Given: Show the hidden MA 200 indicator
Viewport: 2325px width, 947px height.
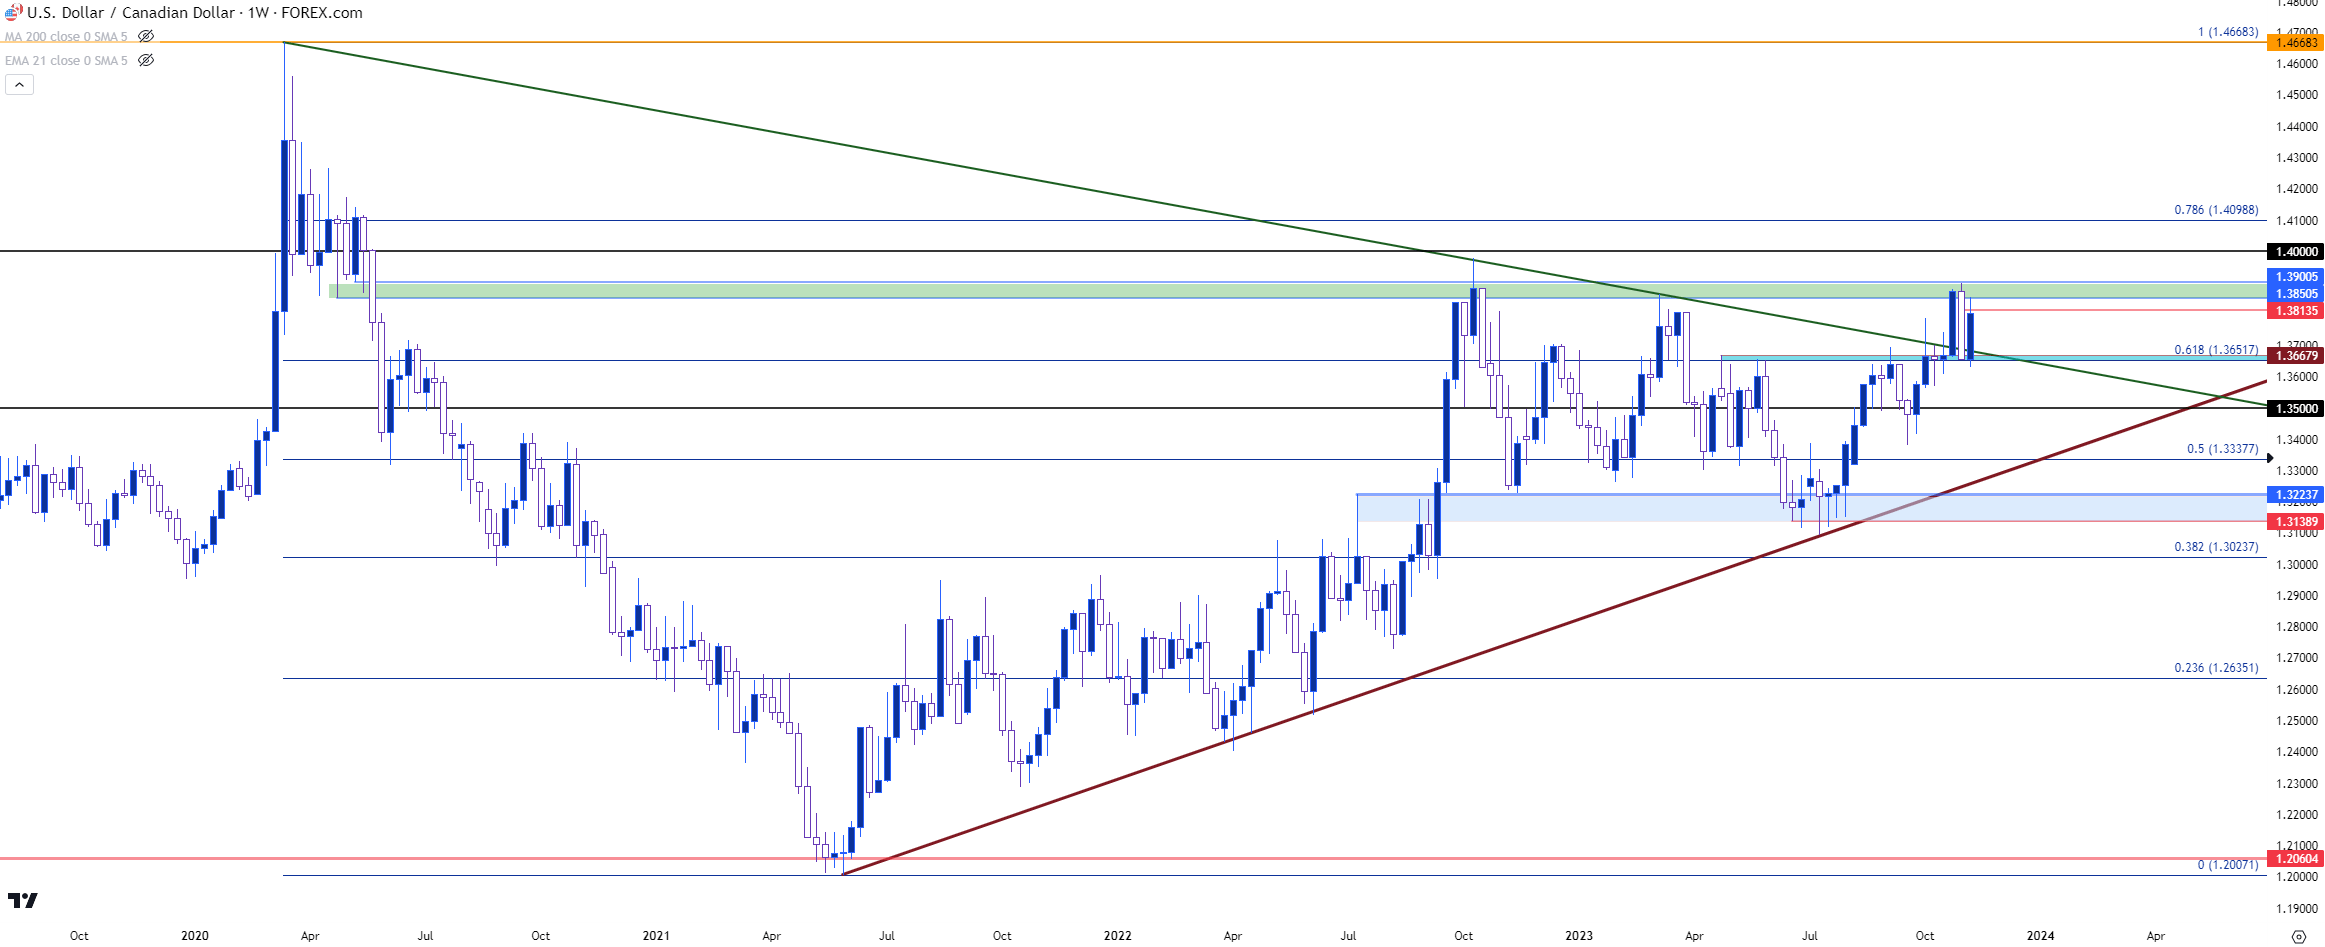Looking at the screenshot, I should (146, 36).
